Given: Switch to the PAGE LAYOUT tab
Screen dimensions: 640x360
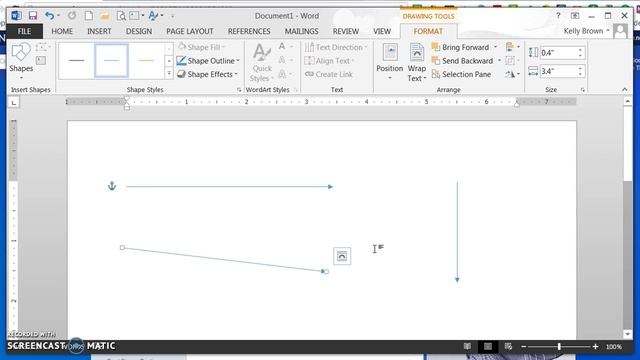Looking at the screenshot, I should pos(189,31).
